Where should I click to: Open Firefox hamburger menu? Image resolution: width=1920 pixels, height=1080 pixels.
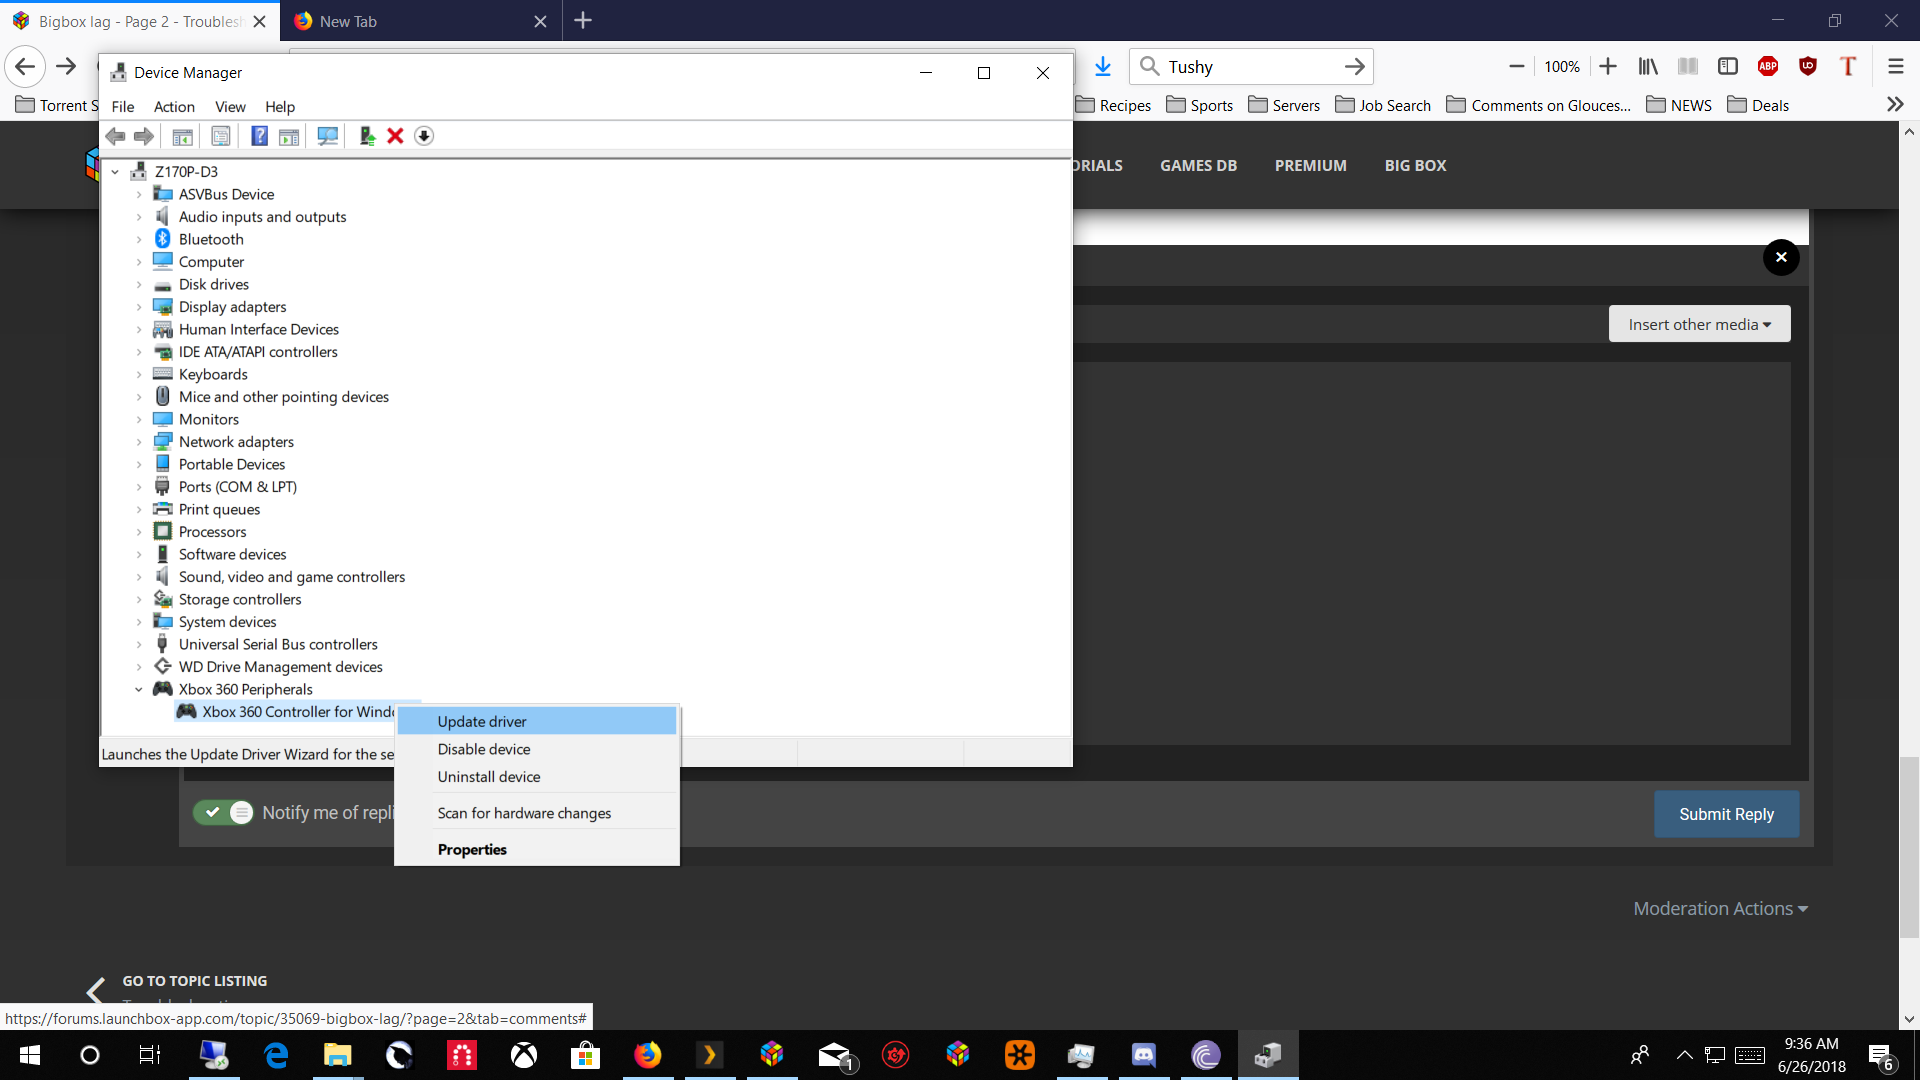pos(1895,66)
